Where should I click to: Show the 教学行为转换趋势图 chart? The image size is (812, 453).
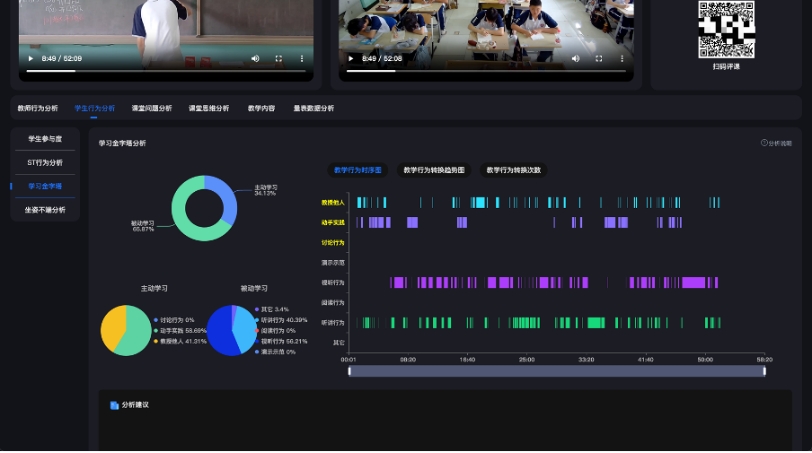[x=435, y=170]
